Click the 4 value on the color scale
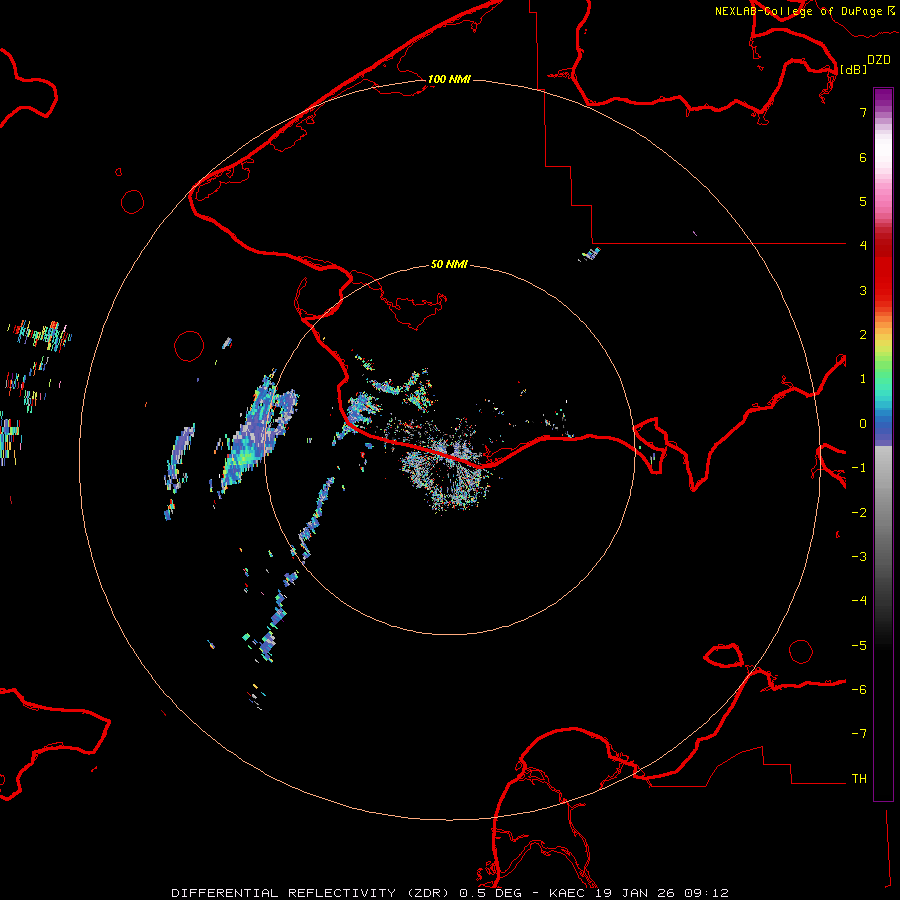This screenshot has height=900, width=900. (863, 246)
